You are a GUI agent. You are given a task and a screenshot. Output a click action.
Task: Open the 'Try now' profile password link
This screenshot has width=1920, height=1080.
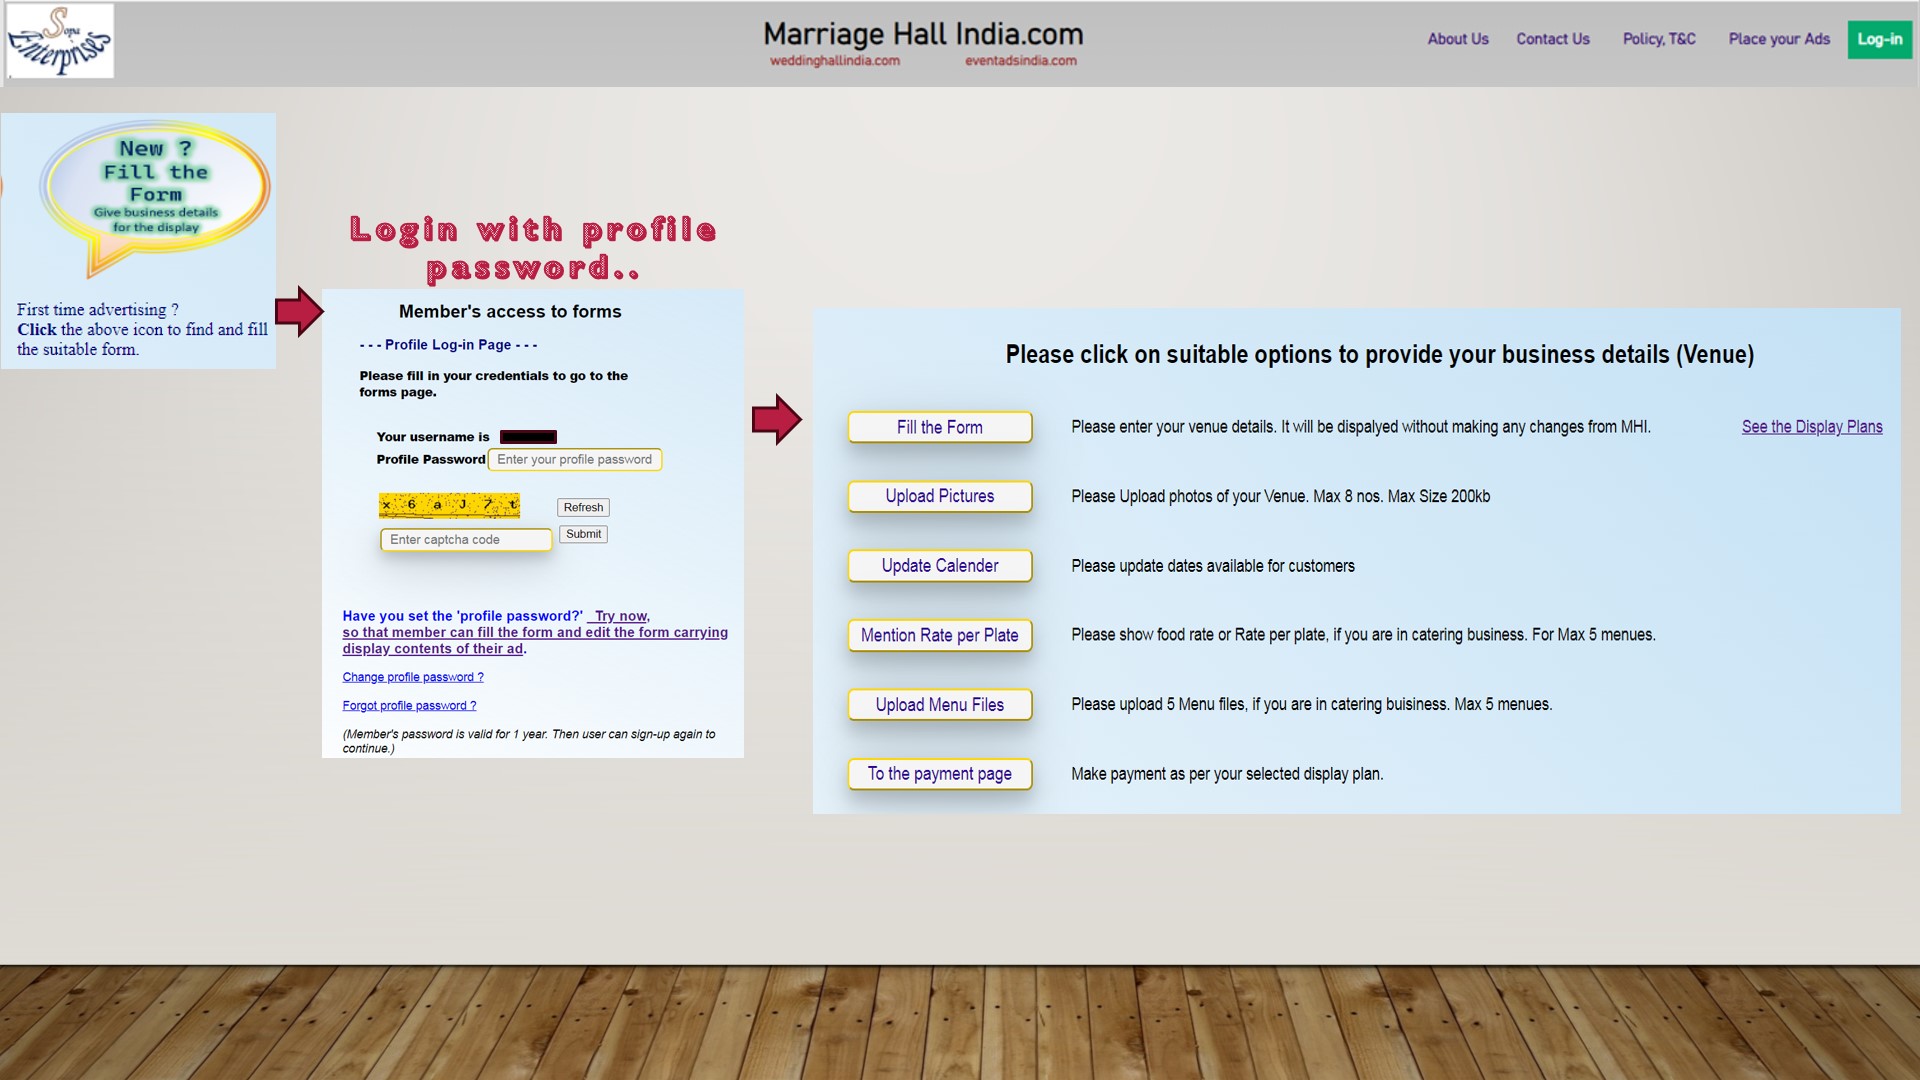click(x=621, y=616)
